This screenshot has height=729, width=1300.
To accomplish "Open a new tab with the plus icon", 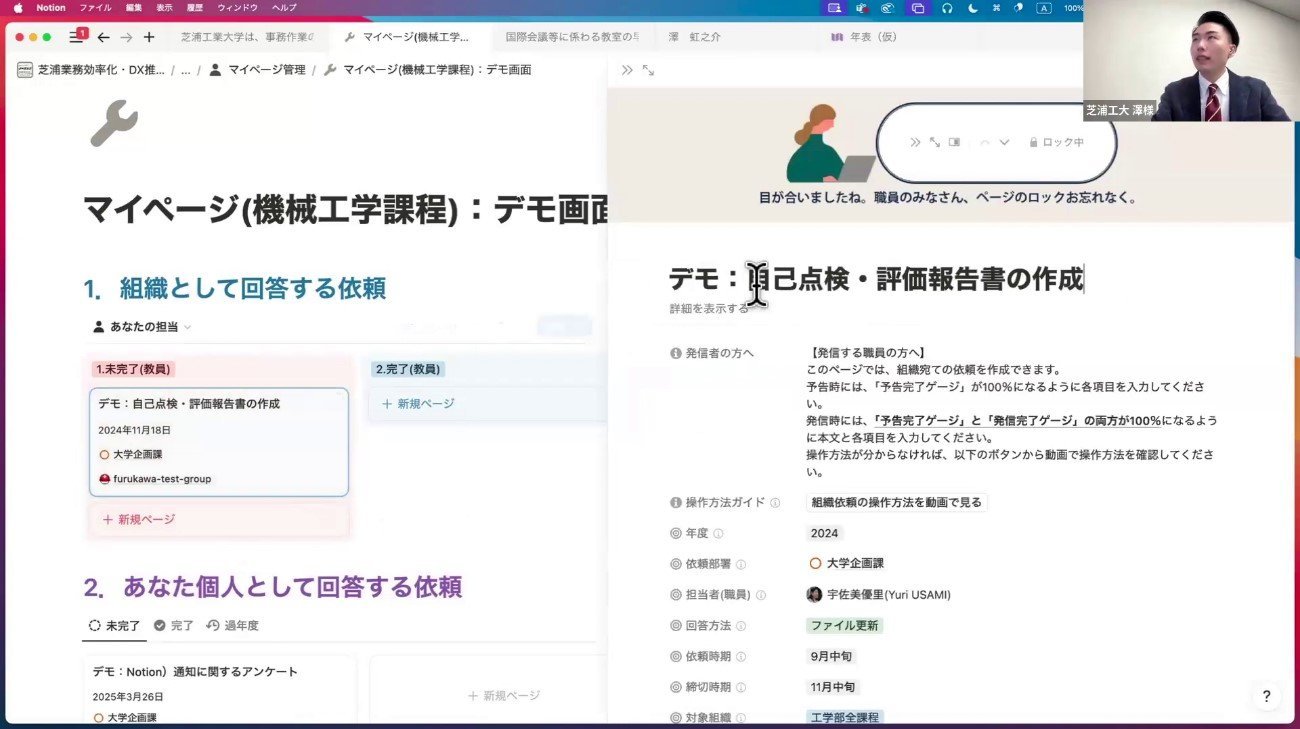I will 149,37.
